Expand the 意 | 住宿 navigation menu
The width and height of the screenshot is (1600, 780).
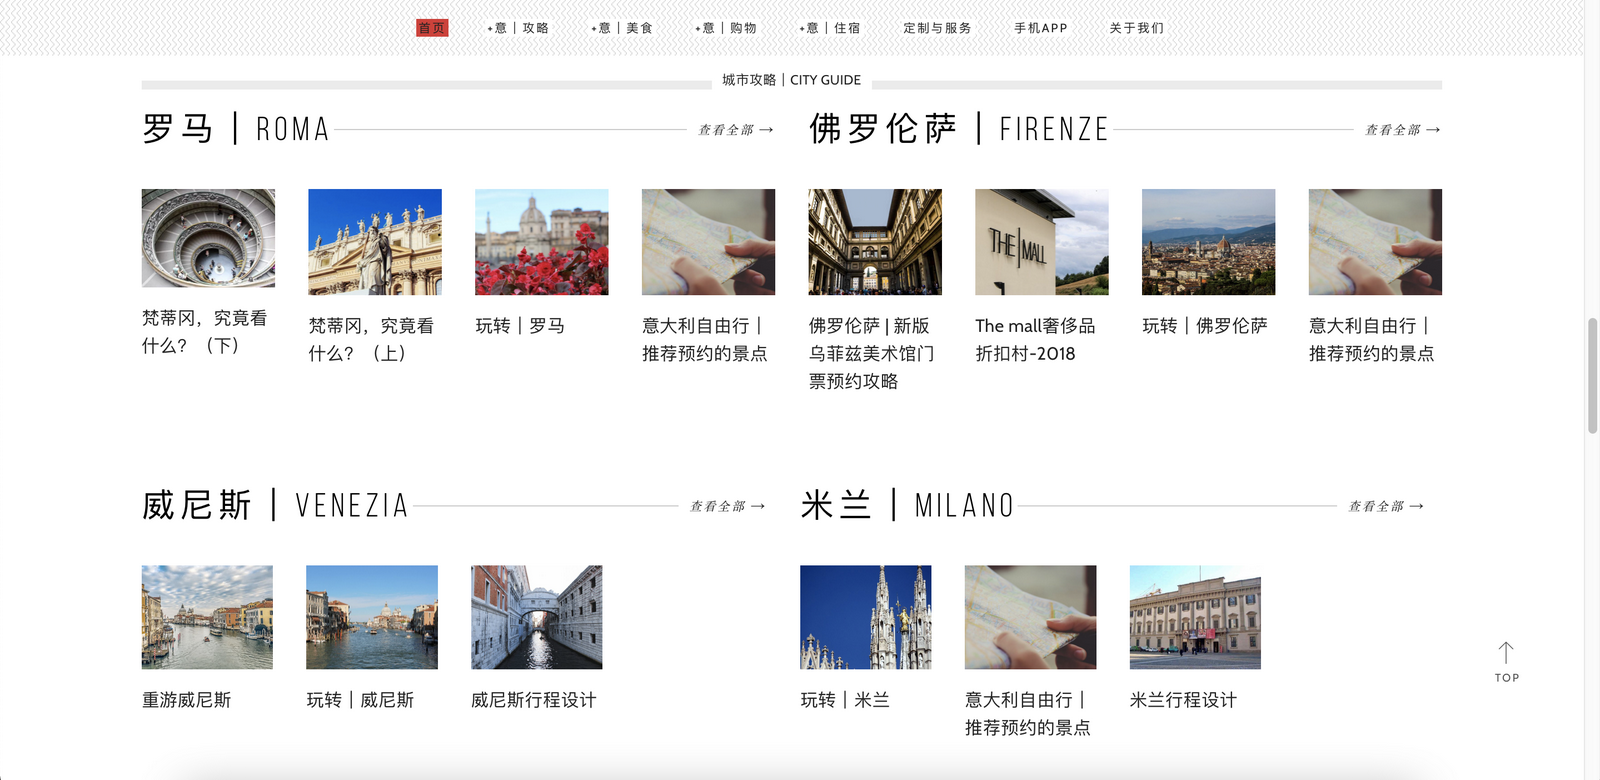pos(830,28)
